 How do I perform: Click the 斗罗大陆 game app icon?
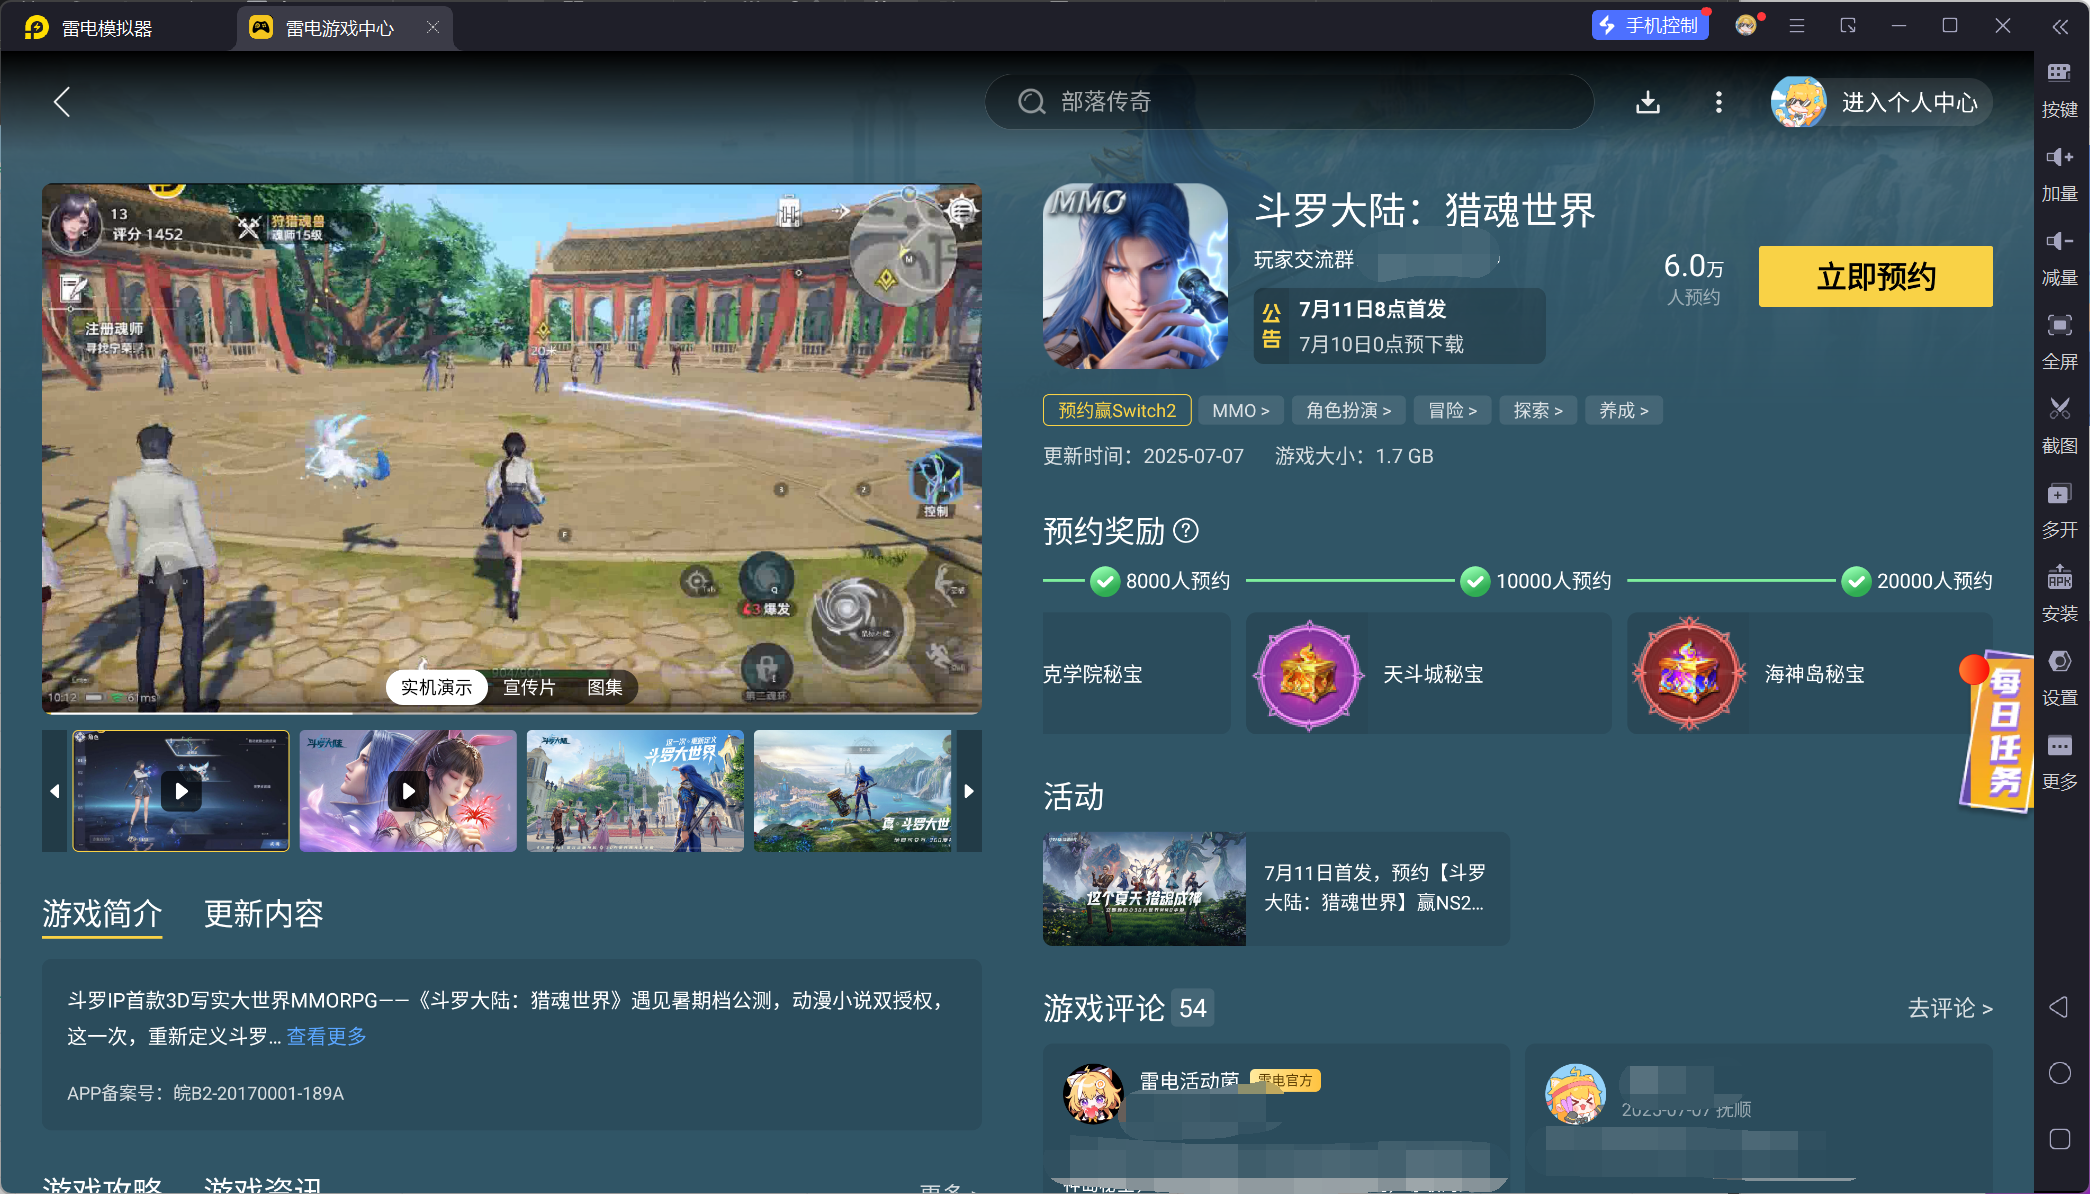[x=1135, y=276]
